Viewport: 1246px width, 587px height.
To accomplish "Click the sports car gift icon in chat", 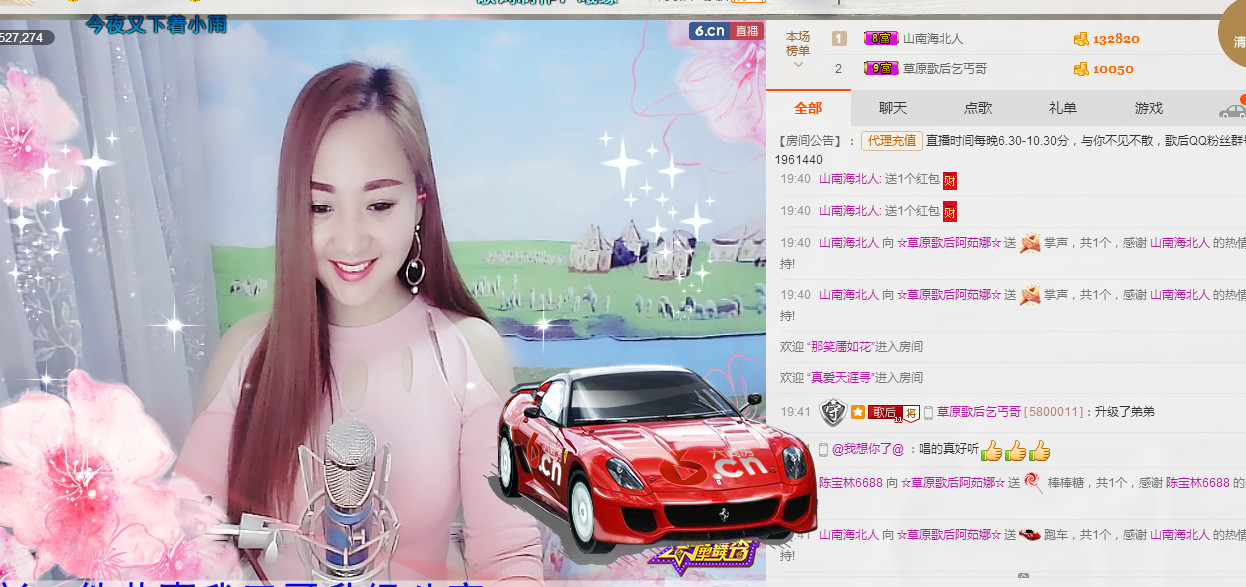I will pos(1030,535).
